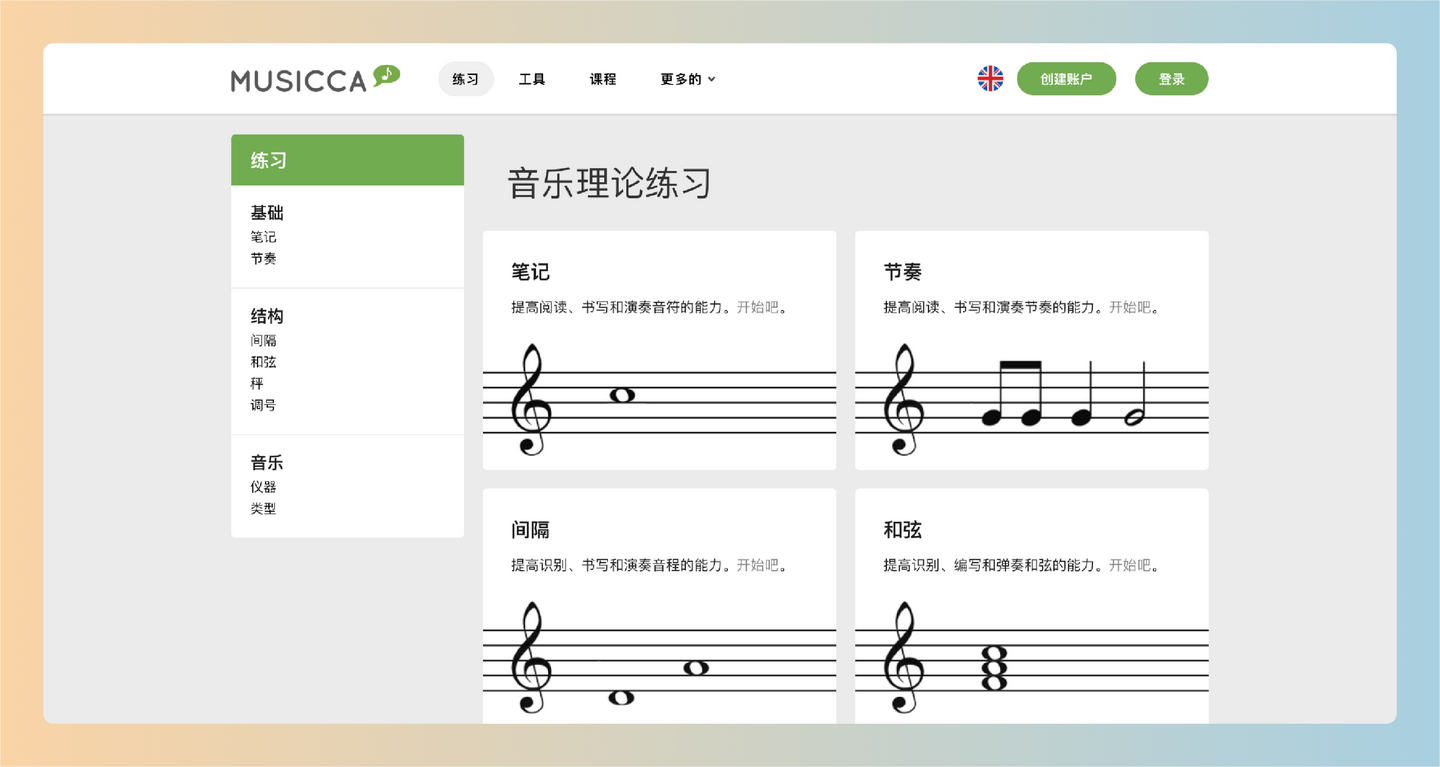The height and width of the screenshot is (767, 1440).
Task: Select 仪器 under 音乐 in the sidebar
Action: coord(262,486)
